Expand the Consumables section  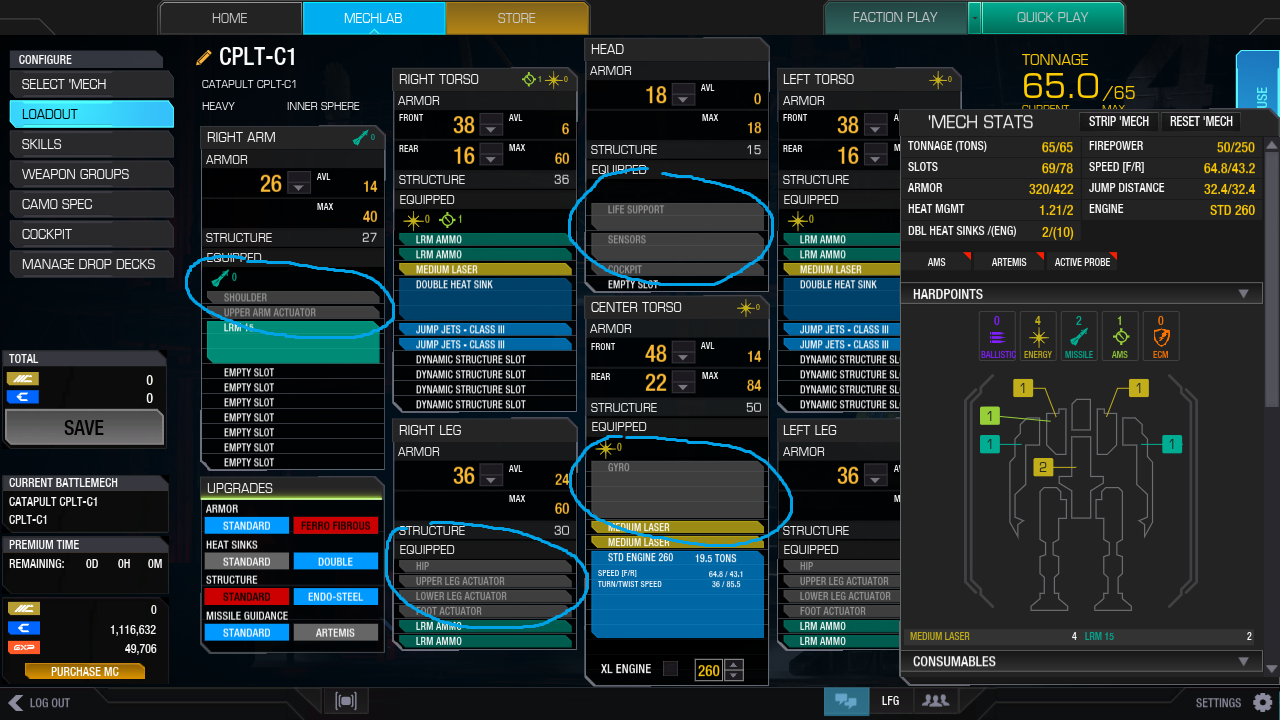coord(1243,661)
